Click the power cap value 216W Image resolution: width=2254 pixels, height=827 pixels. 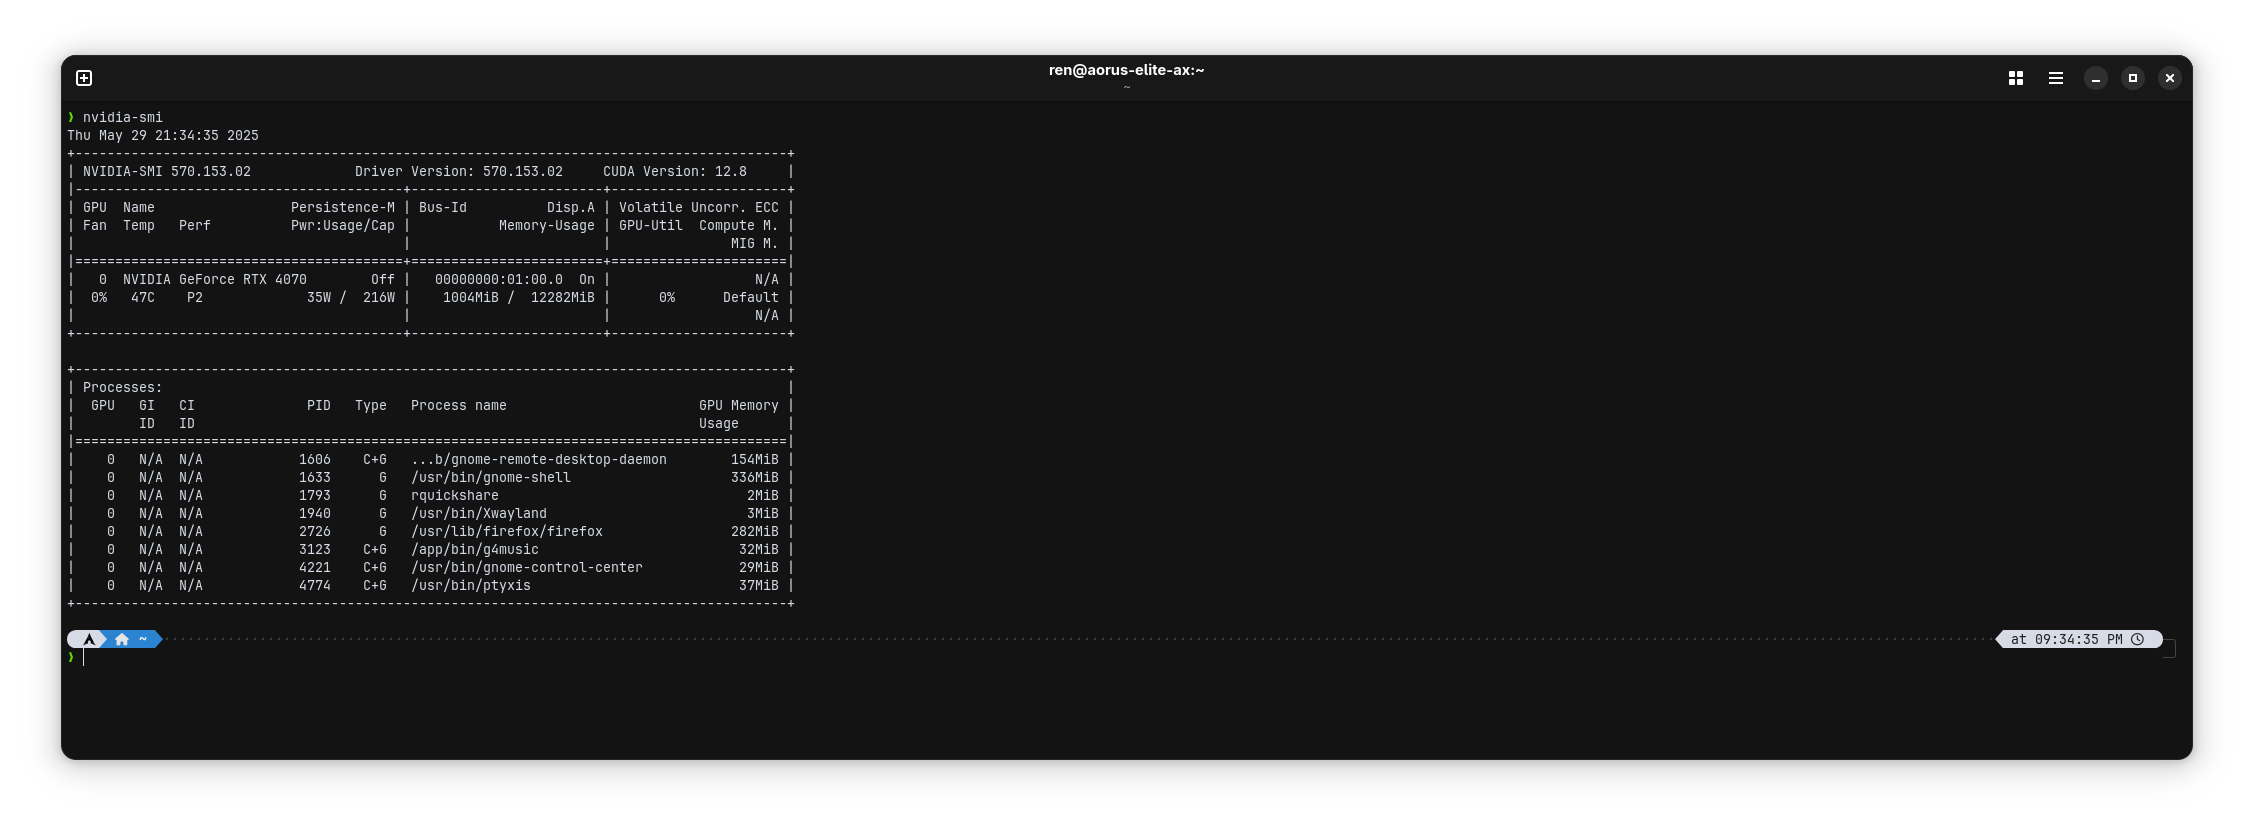[379, 297]
